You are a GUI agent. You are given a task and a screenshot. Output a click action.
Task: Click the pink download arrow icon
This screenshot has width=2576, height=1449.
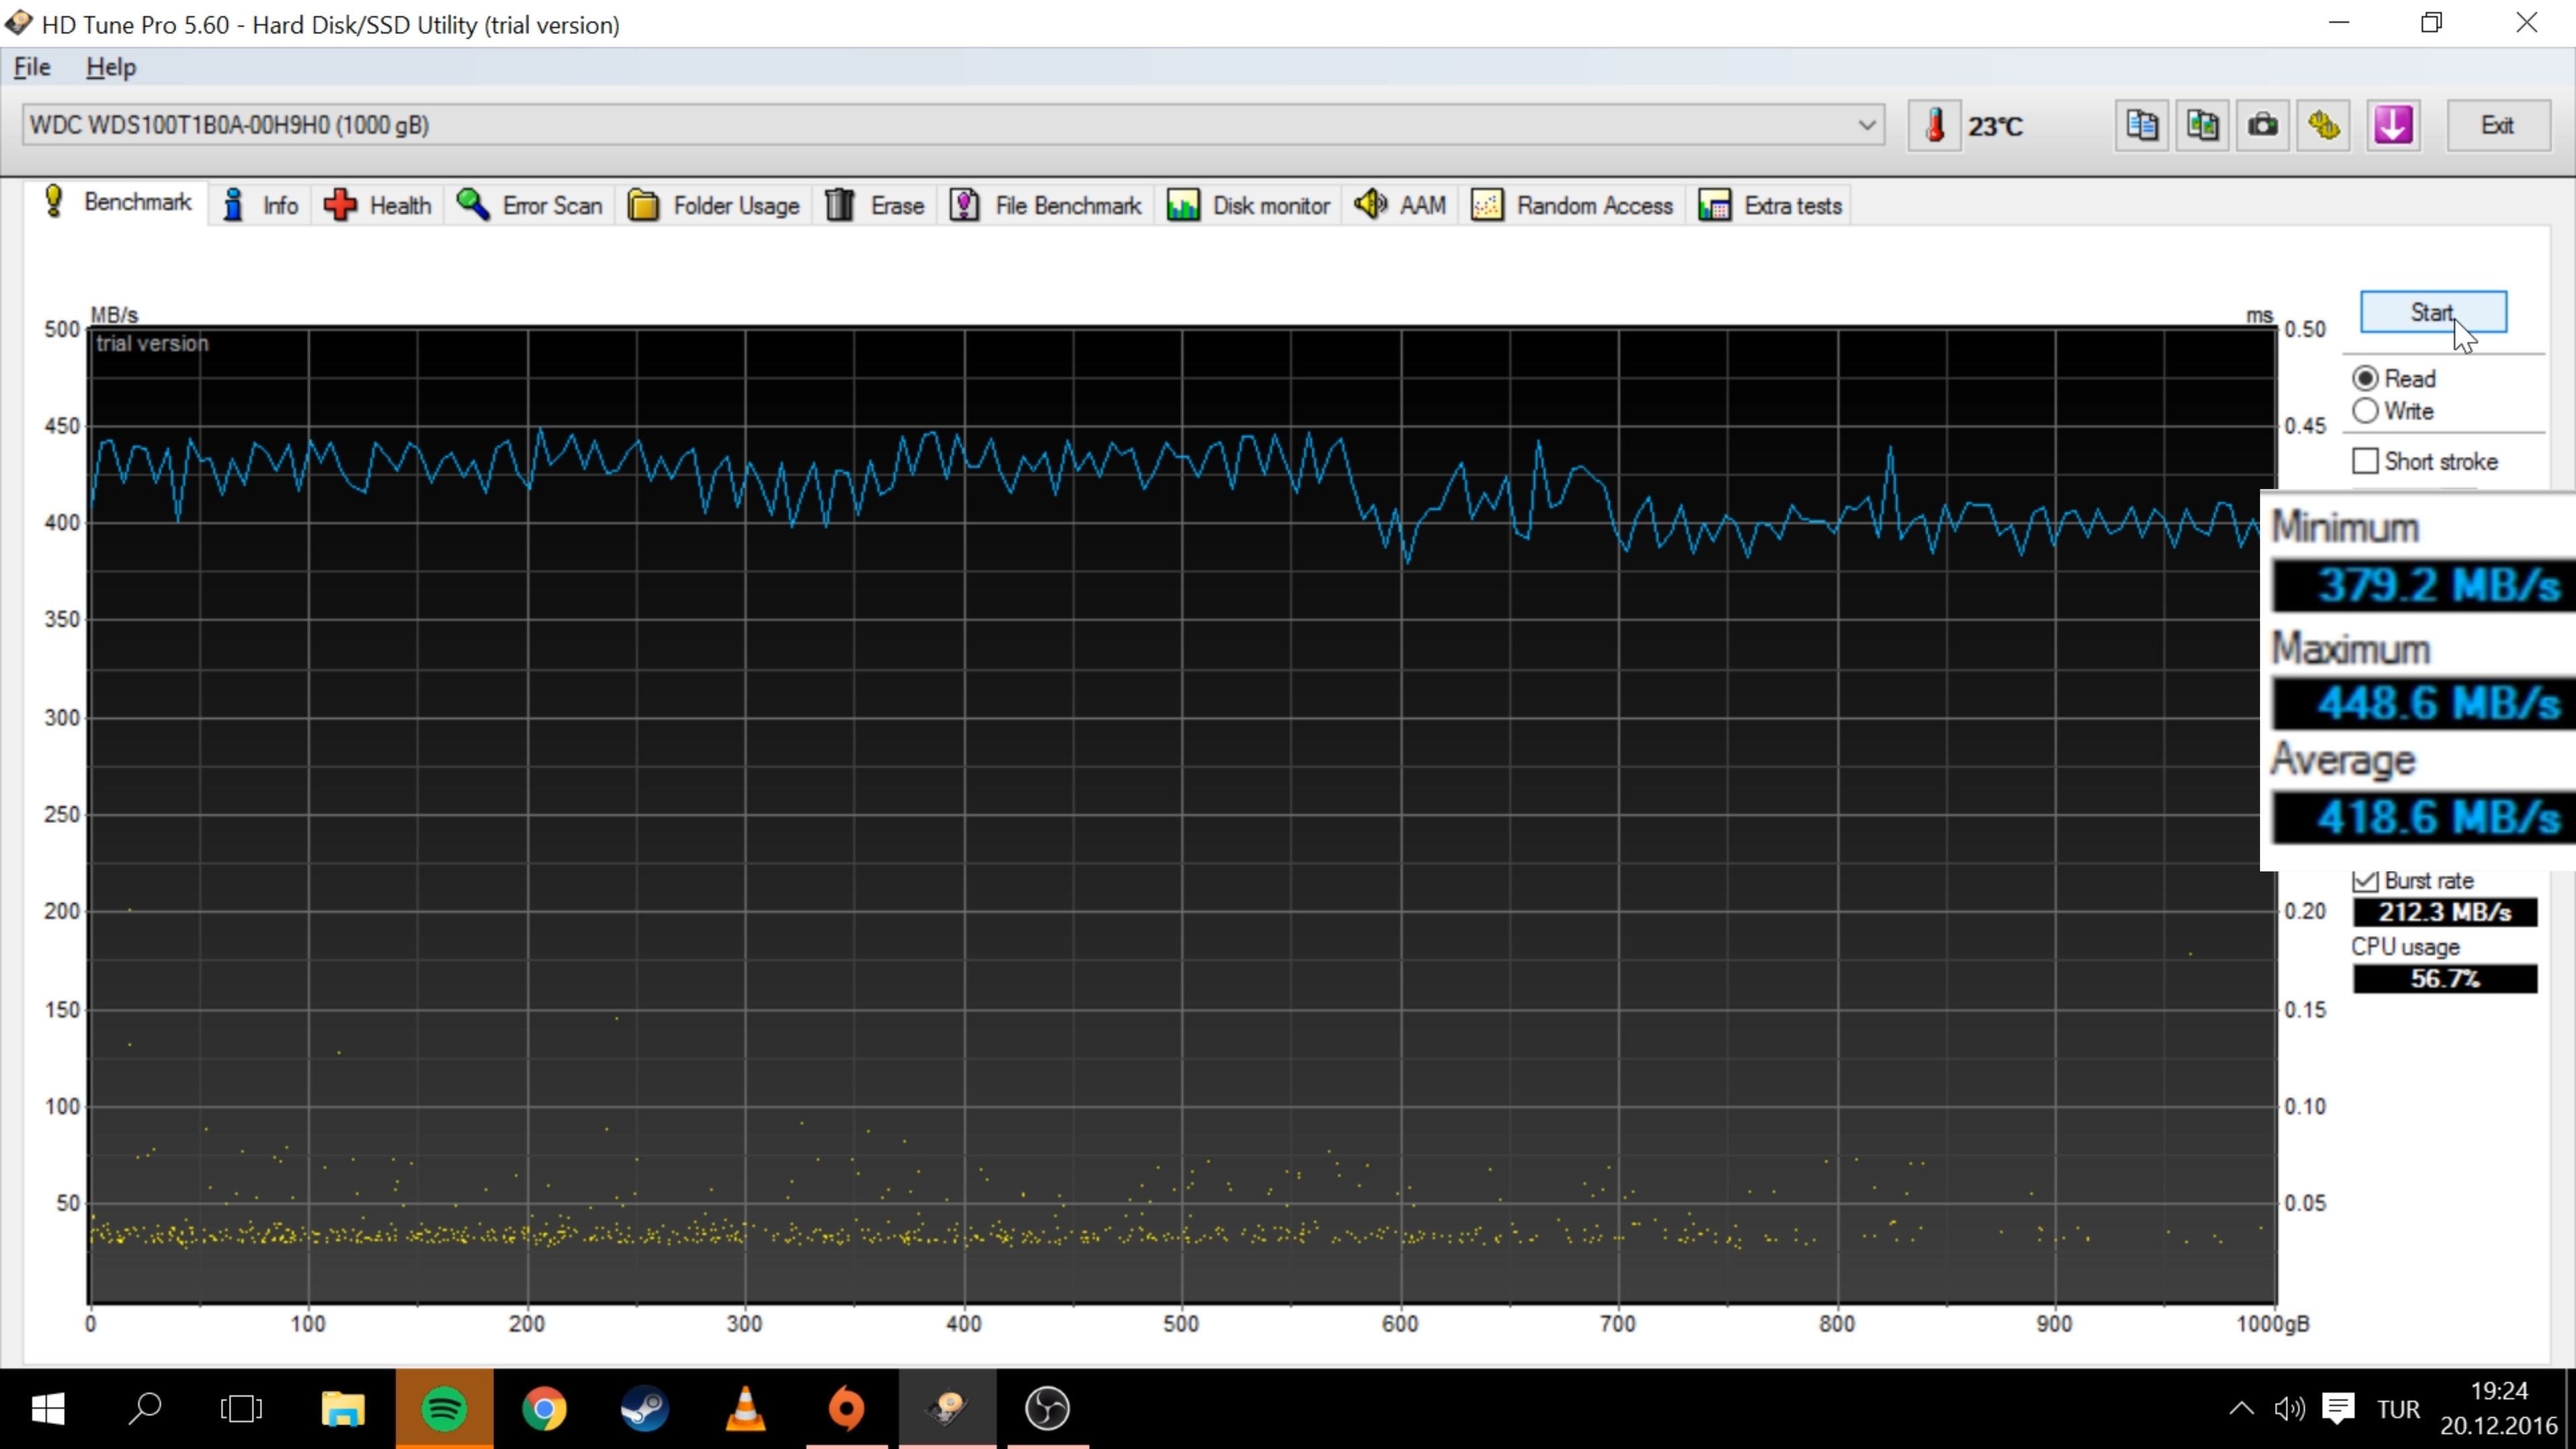coord(2393,125)
